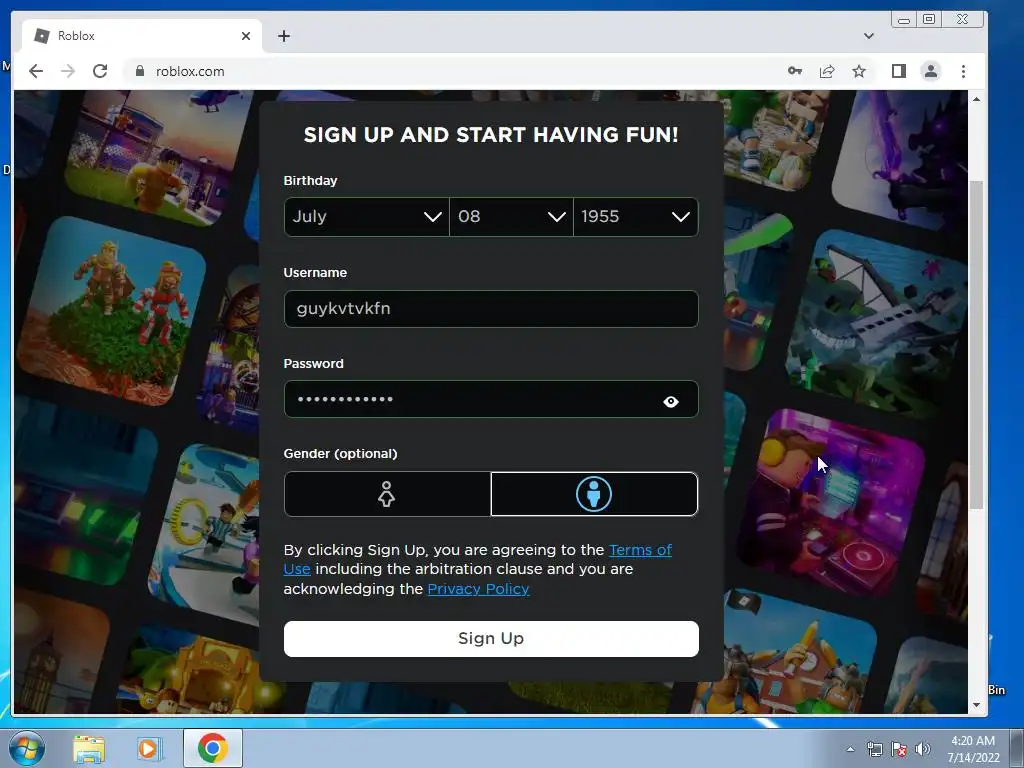Open the Chrome three-dot menu
The width and height of the screenshot is (1024, 768).
click(963, 71)
